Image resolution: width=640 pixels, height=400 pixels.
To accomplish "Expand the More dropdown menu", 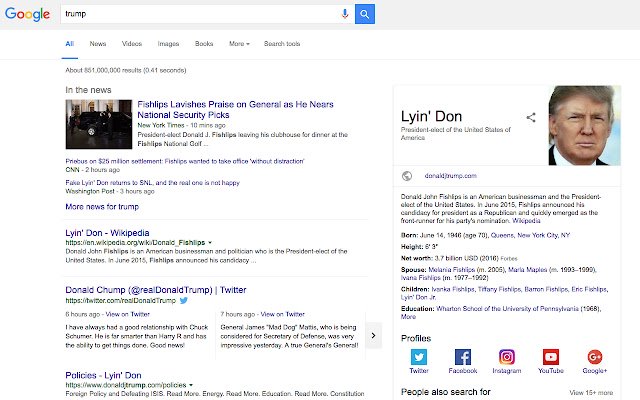I will (x=239, y=44).
